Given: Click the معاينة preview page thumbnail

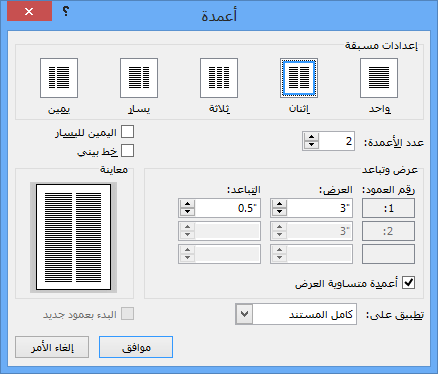Looking at the screenshot, I should [73, 237].
